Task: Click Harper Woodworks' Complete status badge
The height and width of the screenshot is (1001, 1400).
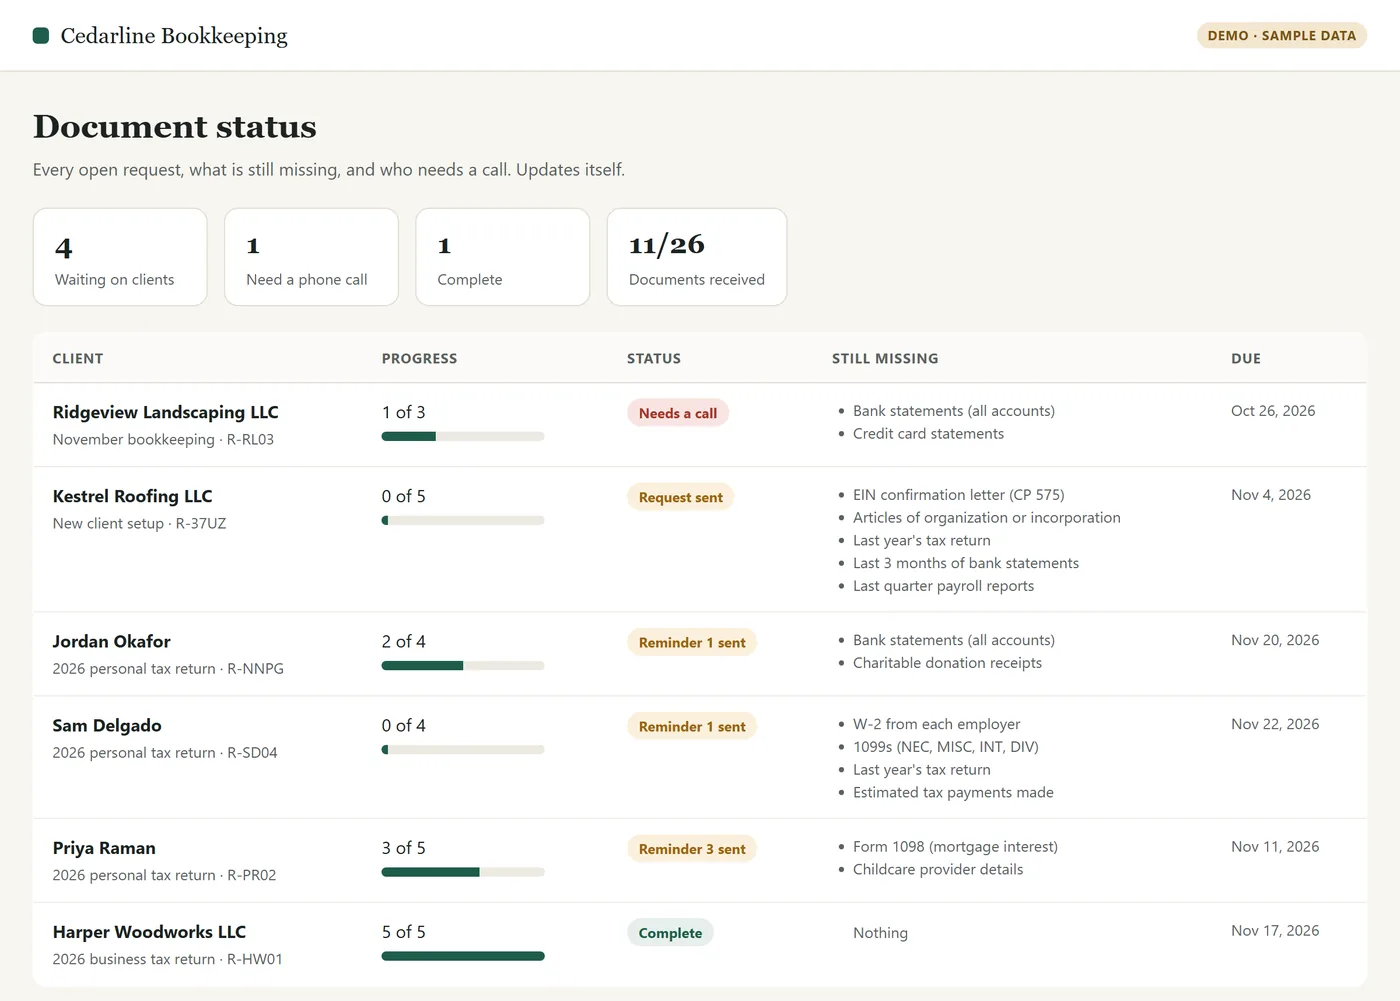Action: coord(670,933)
